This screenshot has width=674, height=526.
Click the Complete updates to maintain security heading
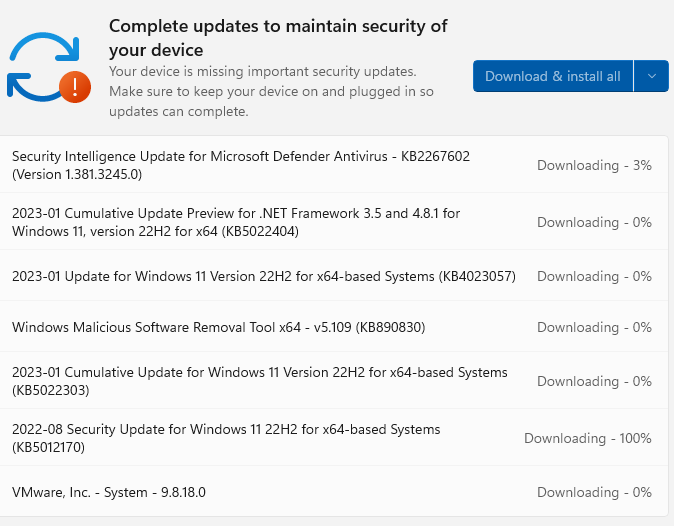tap(278, 38)
